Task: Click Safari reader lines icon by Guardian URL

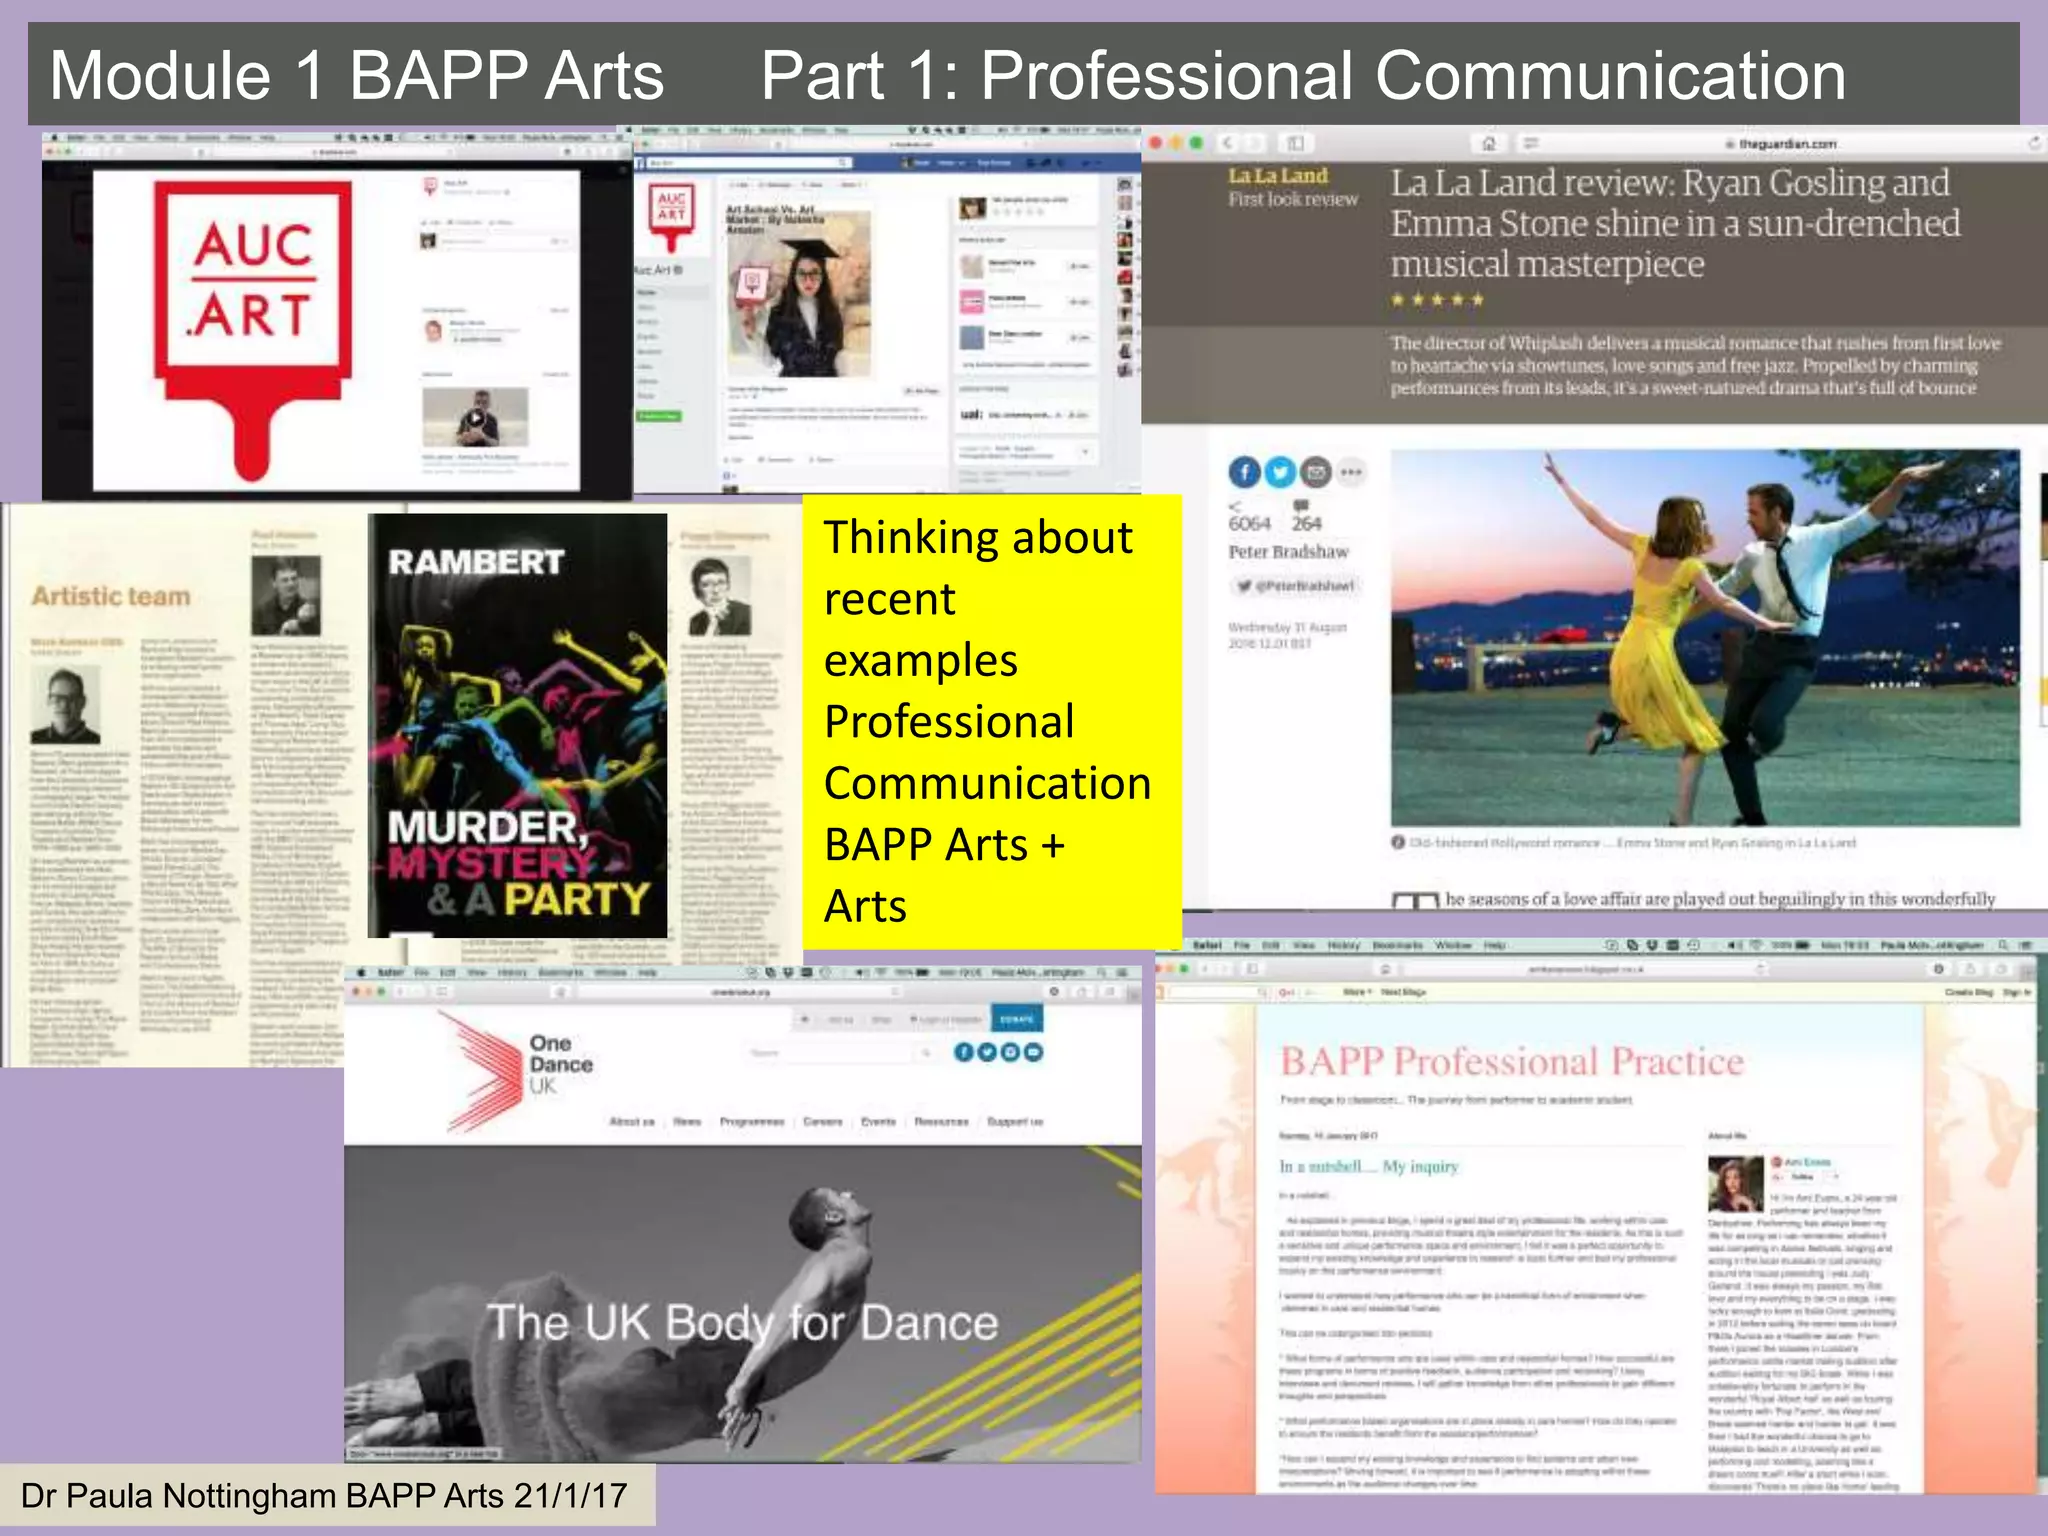Action: [1530, 144]
